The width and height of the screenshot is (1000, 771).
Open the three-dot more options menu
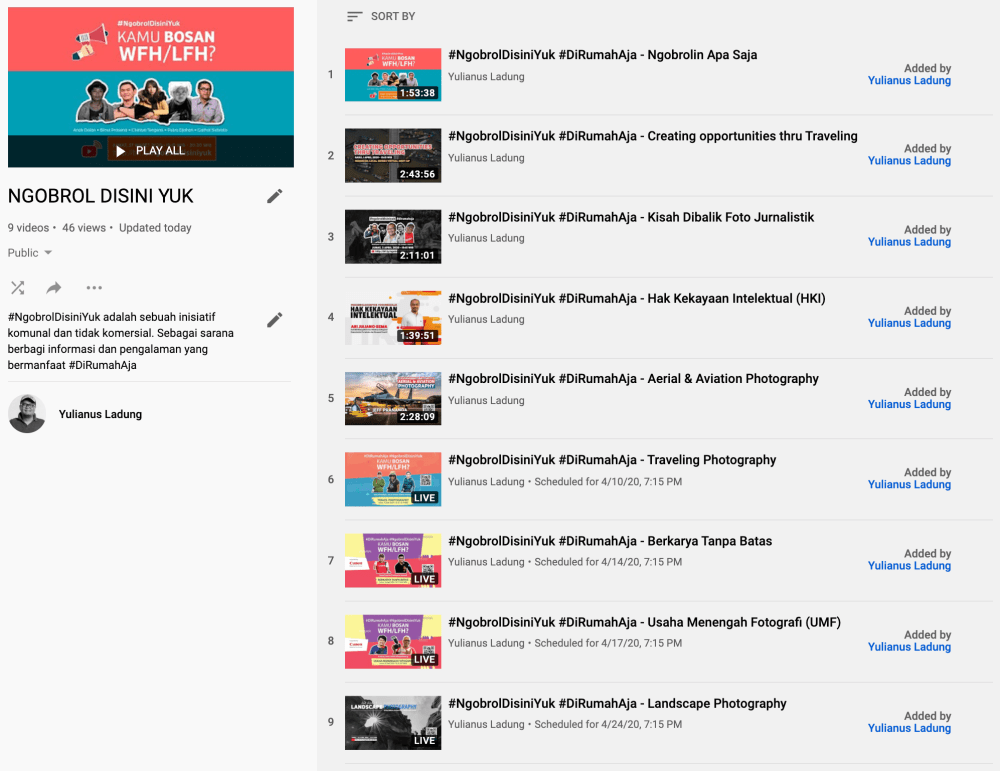point(94,288)
